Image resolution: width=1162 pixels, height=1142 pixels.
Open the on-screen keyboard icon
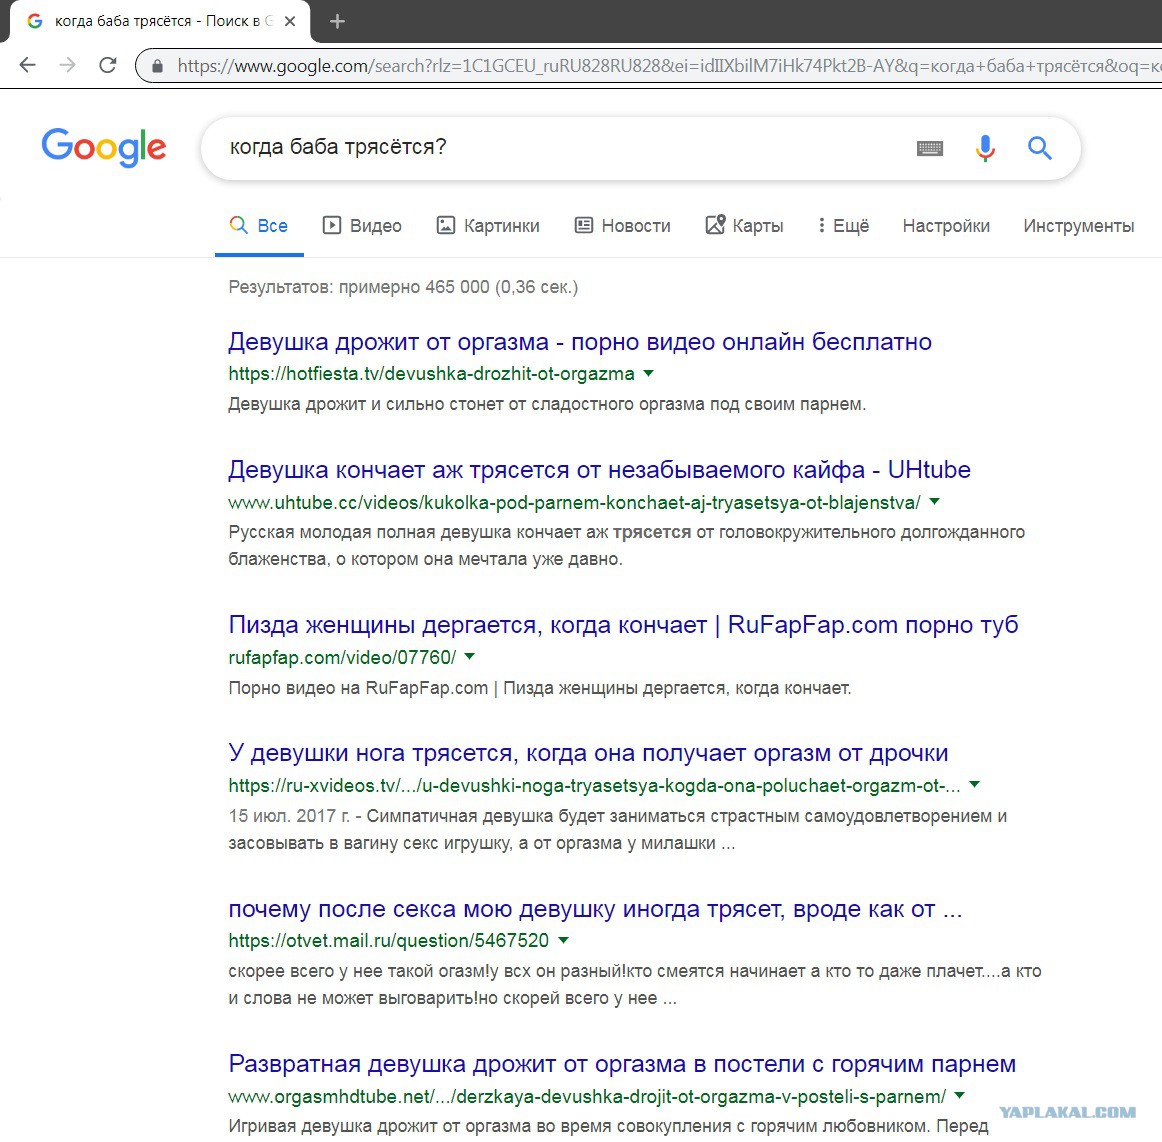tap(930, 148)
